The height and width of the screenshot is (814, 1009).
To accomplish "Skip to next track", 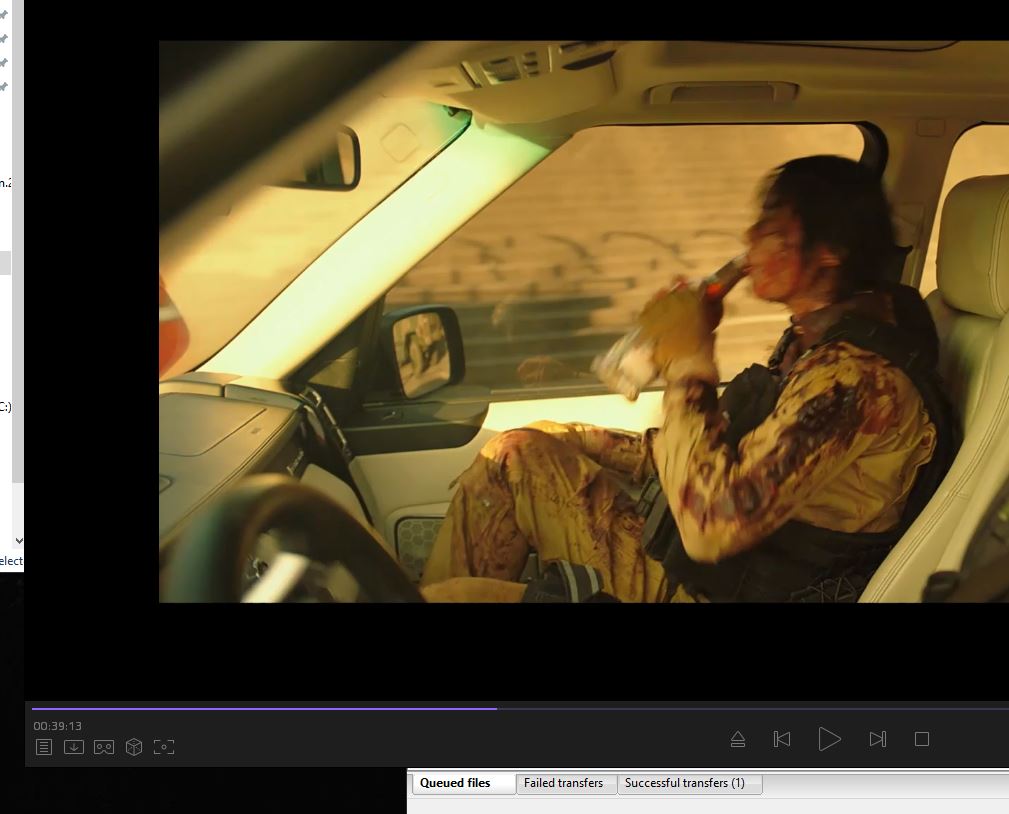I will click(x=878, y=739).
